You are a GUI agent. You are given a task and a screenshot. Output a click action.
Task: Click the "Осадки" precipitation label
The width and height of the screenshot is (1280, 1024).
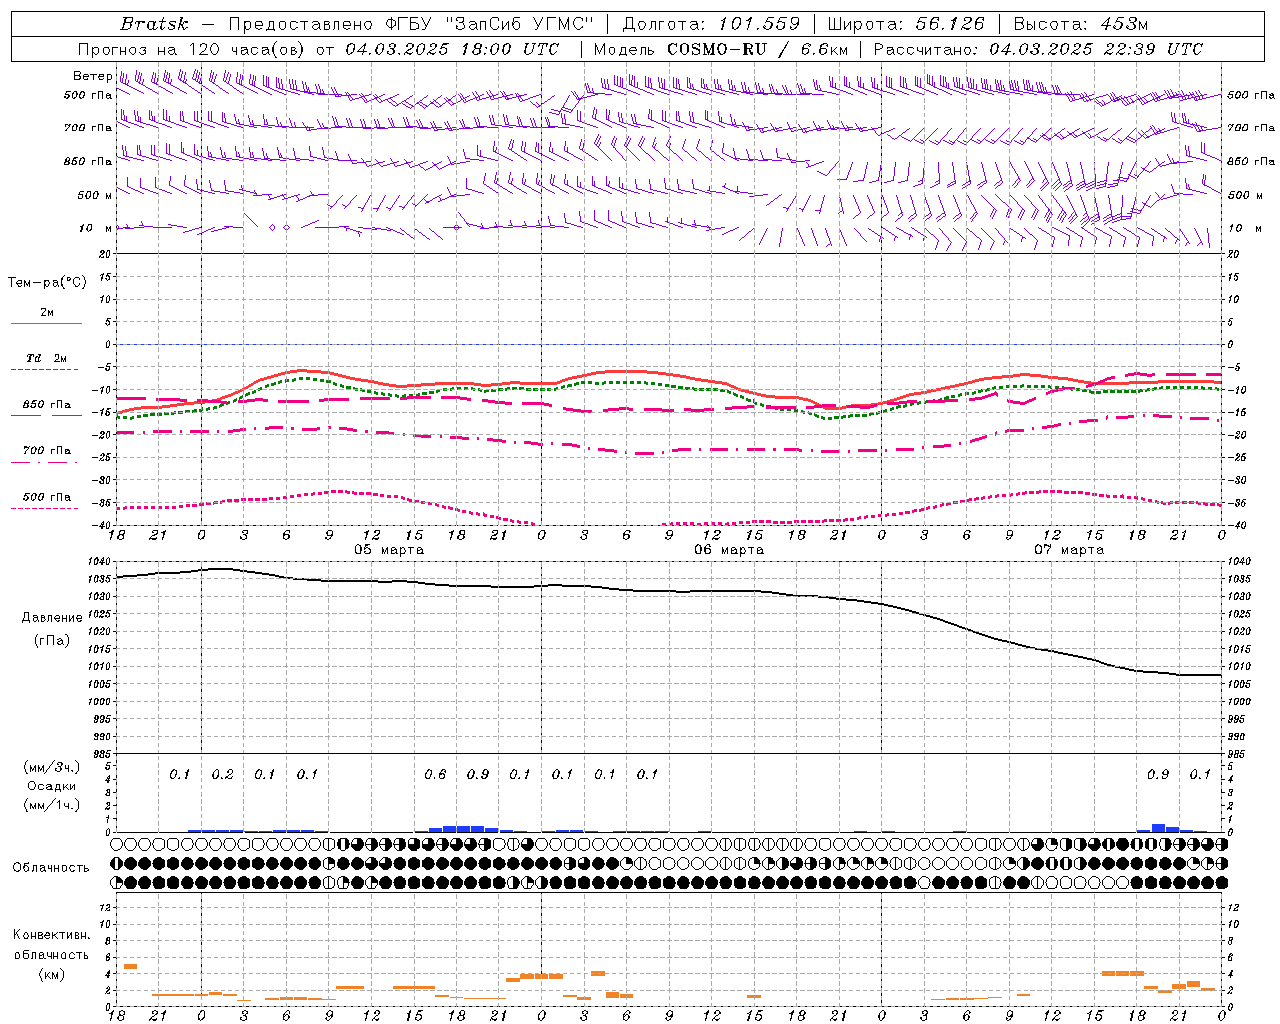(x=52, y=786)
